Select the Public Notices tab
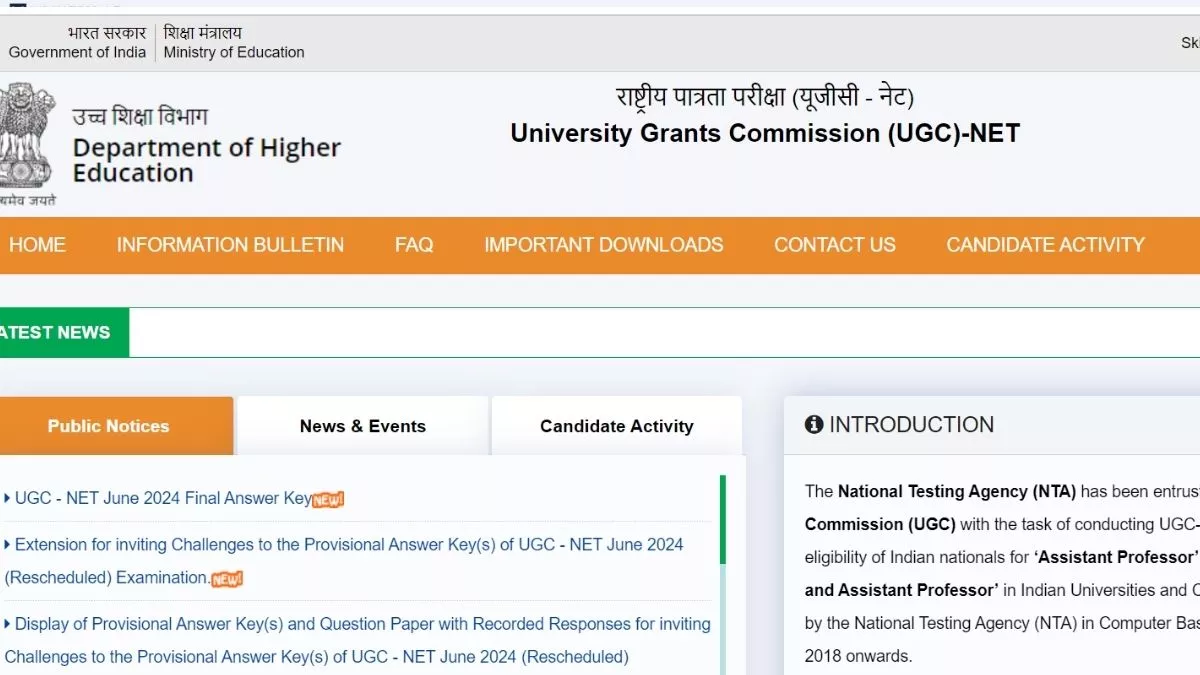 108,426
